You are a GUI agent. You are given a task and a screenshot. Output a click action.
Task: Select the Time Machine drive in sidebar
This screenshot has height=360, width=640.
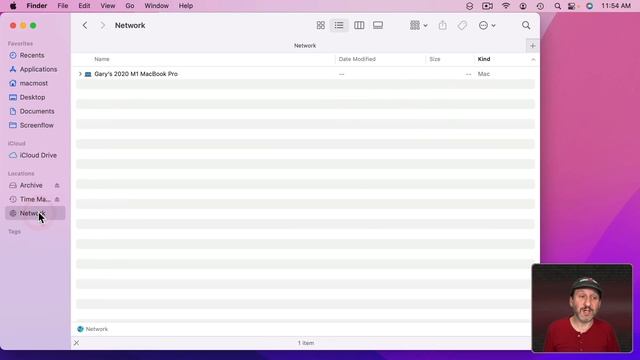coord(31,199)
